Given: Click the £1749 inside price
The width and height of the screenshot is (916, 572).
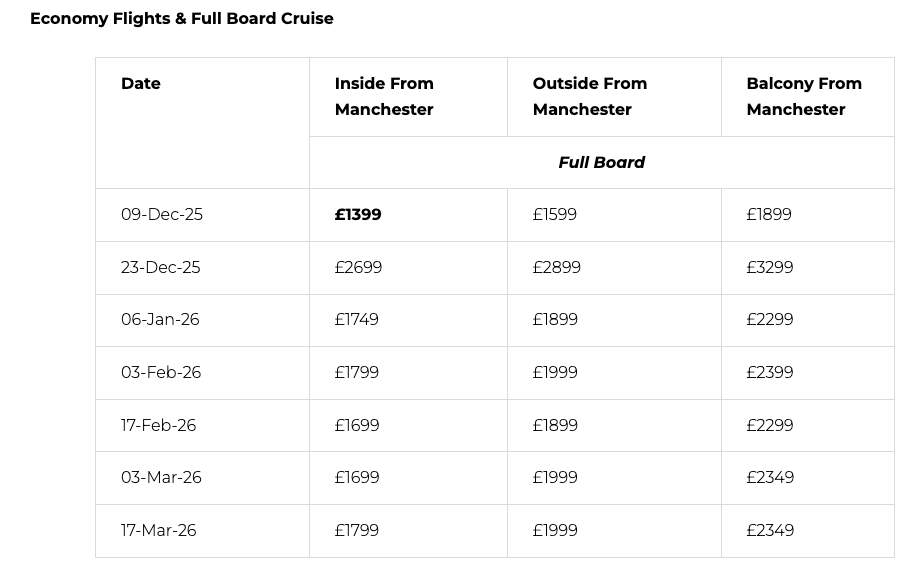Looking at the screenshot, I should pyautogui.click(x=356, y=320).
